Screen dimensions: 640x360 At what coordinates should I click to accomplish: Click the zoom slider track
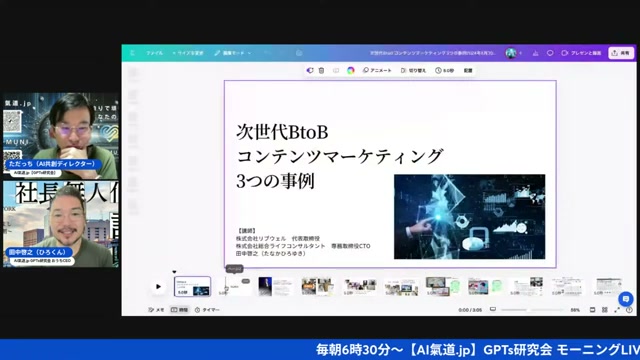(x=532, y=310)
